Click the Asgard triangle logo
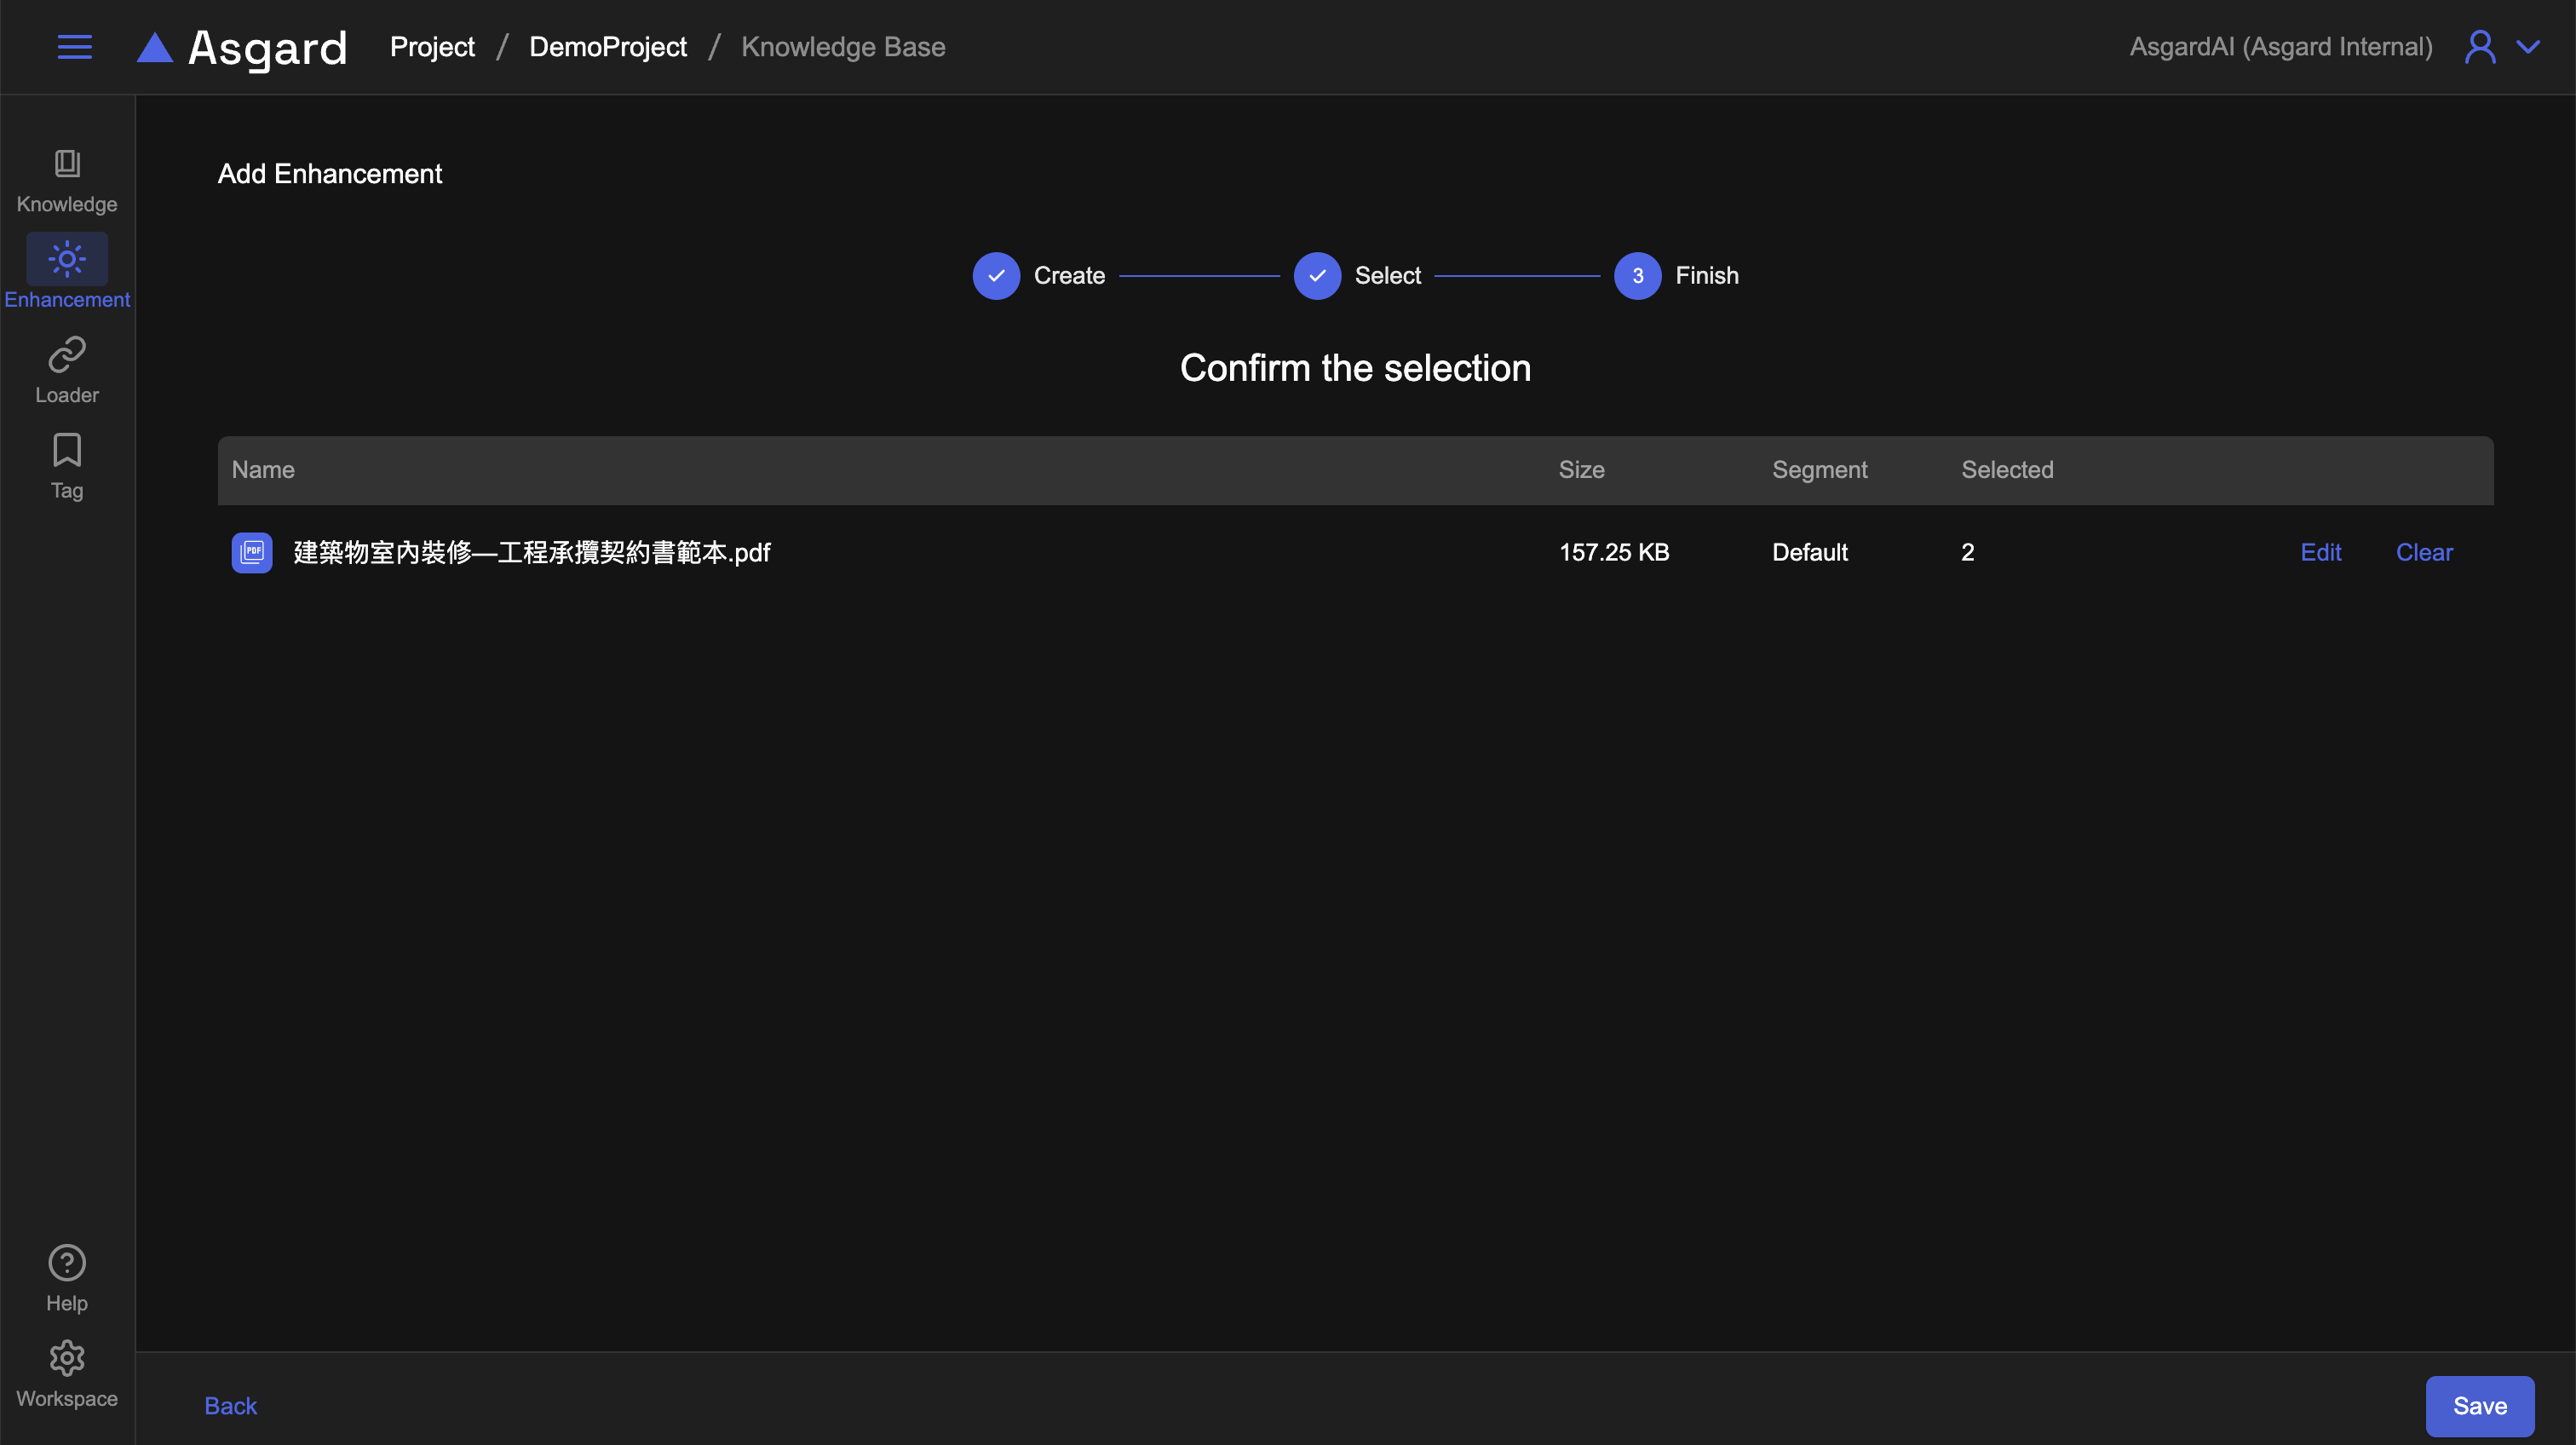Viewport: 2576px width, 1445px height. click(x=155, y=47)
